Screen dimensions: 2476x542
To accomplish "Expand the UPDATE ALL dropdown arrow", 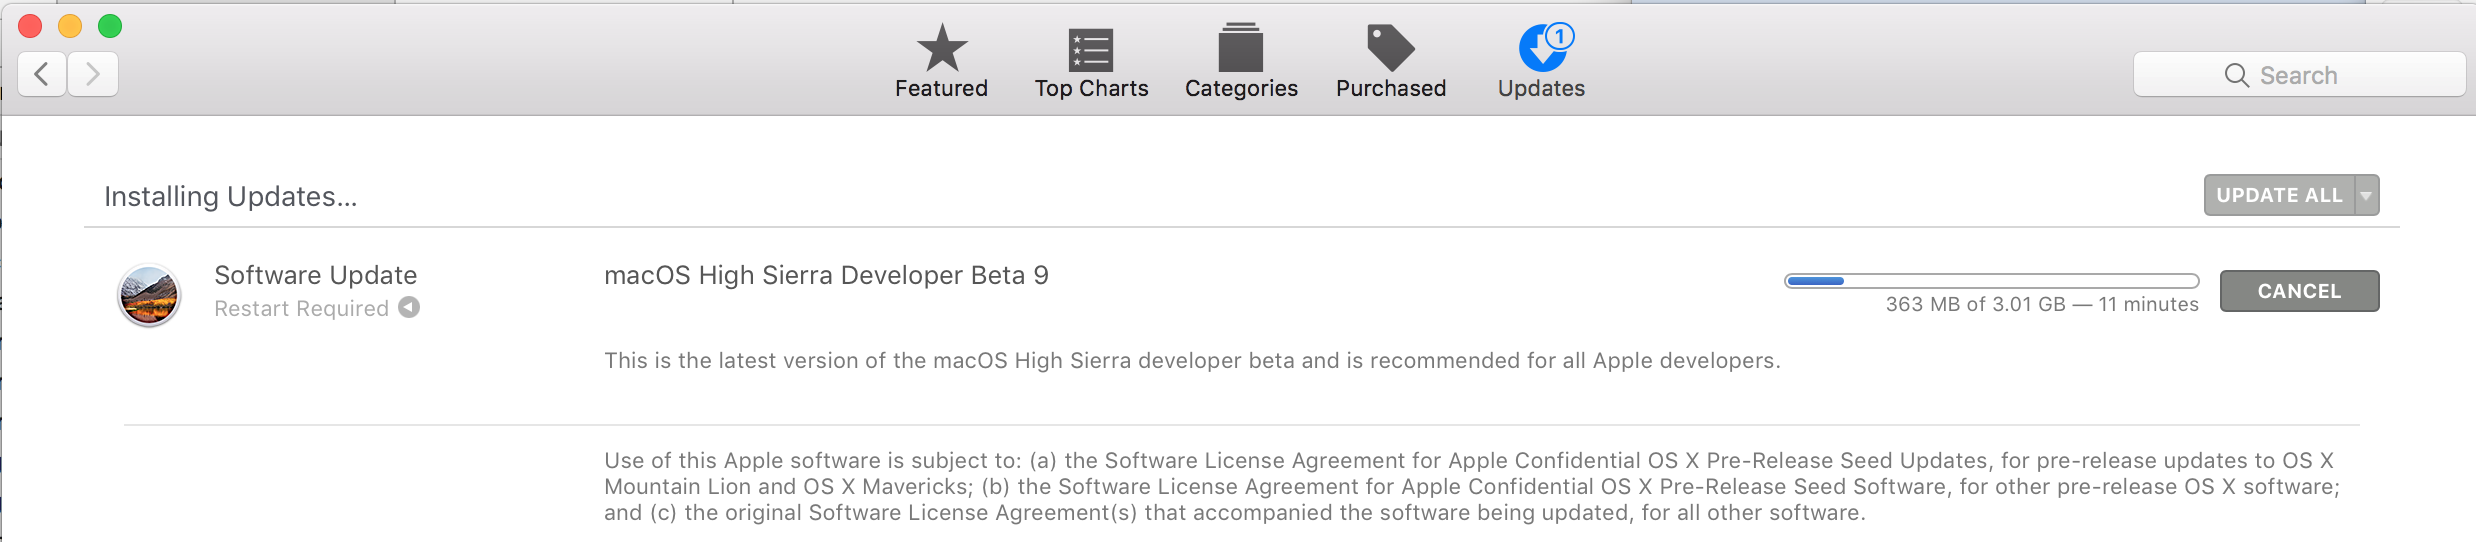I will [x=2366, y=195].
